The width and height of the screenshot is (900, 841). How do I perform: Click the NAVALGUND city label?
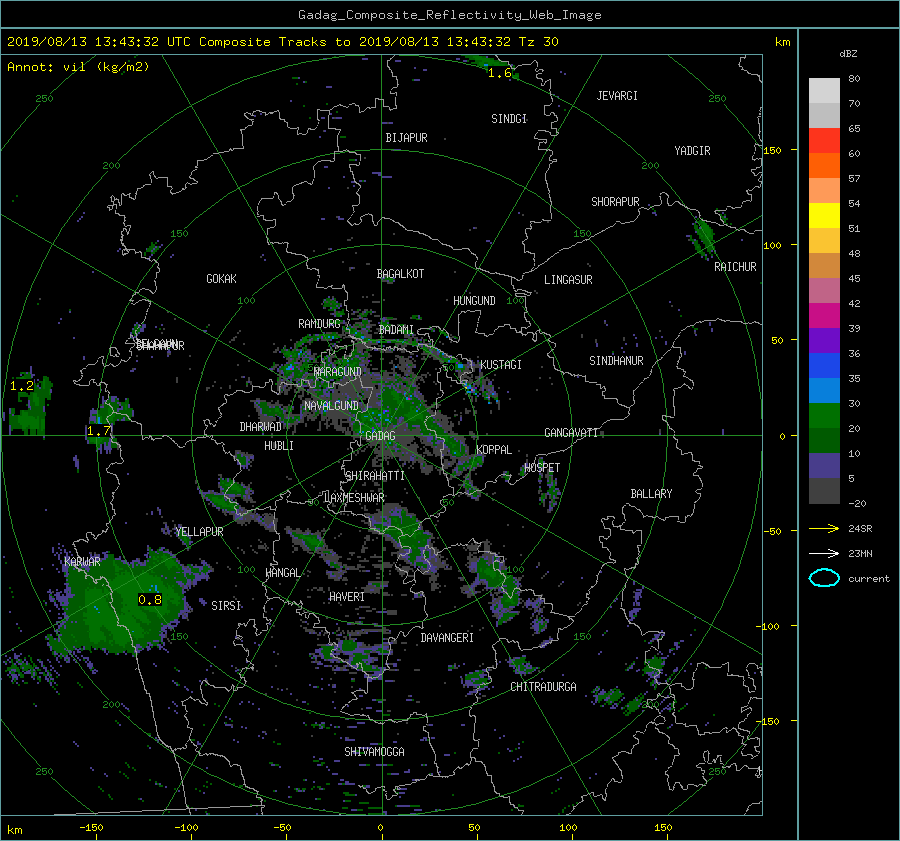(331, 406)
